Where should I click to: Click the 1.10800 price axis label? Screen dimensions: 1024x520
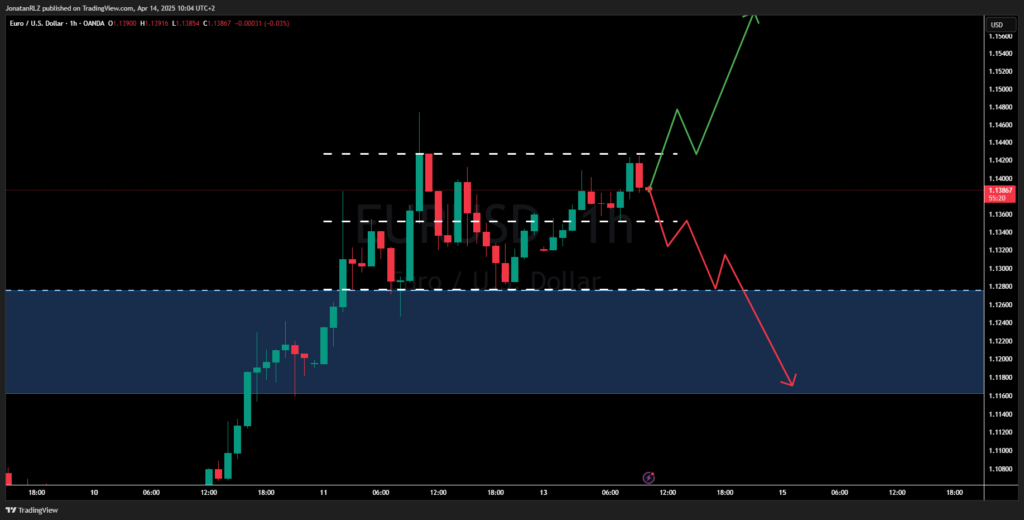coord(999,468)
